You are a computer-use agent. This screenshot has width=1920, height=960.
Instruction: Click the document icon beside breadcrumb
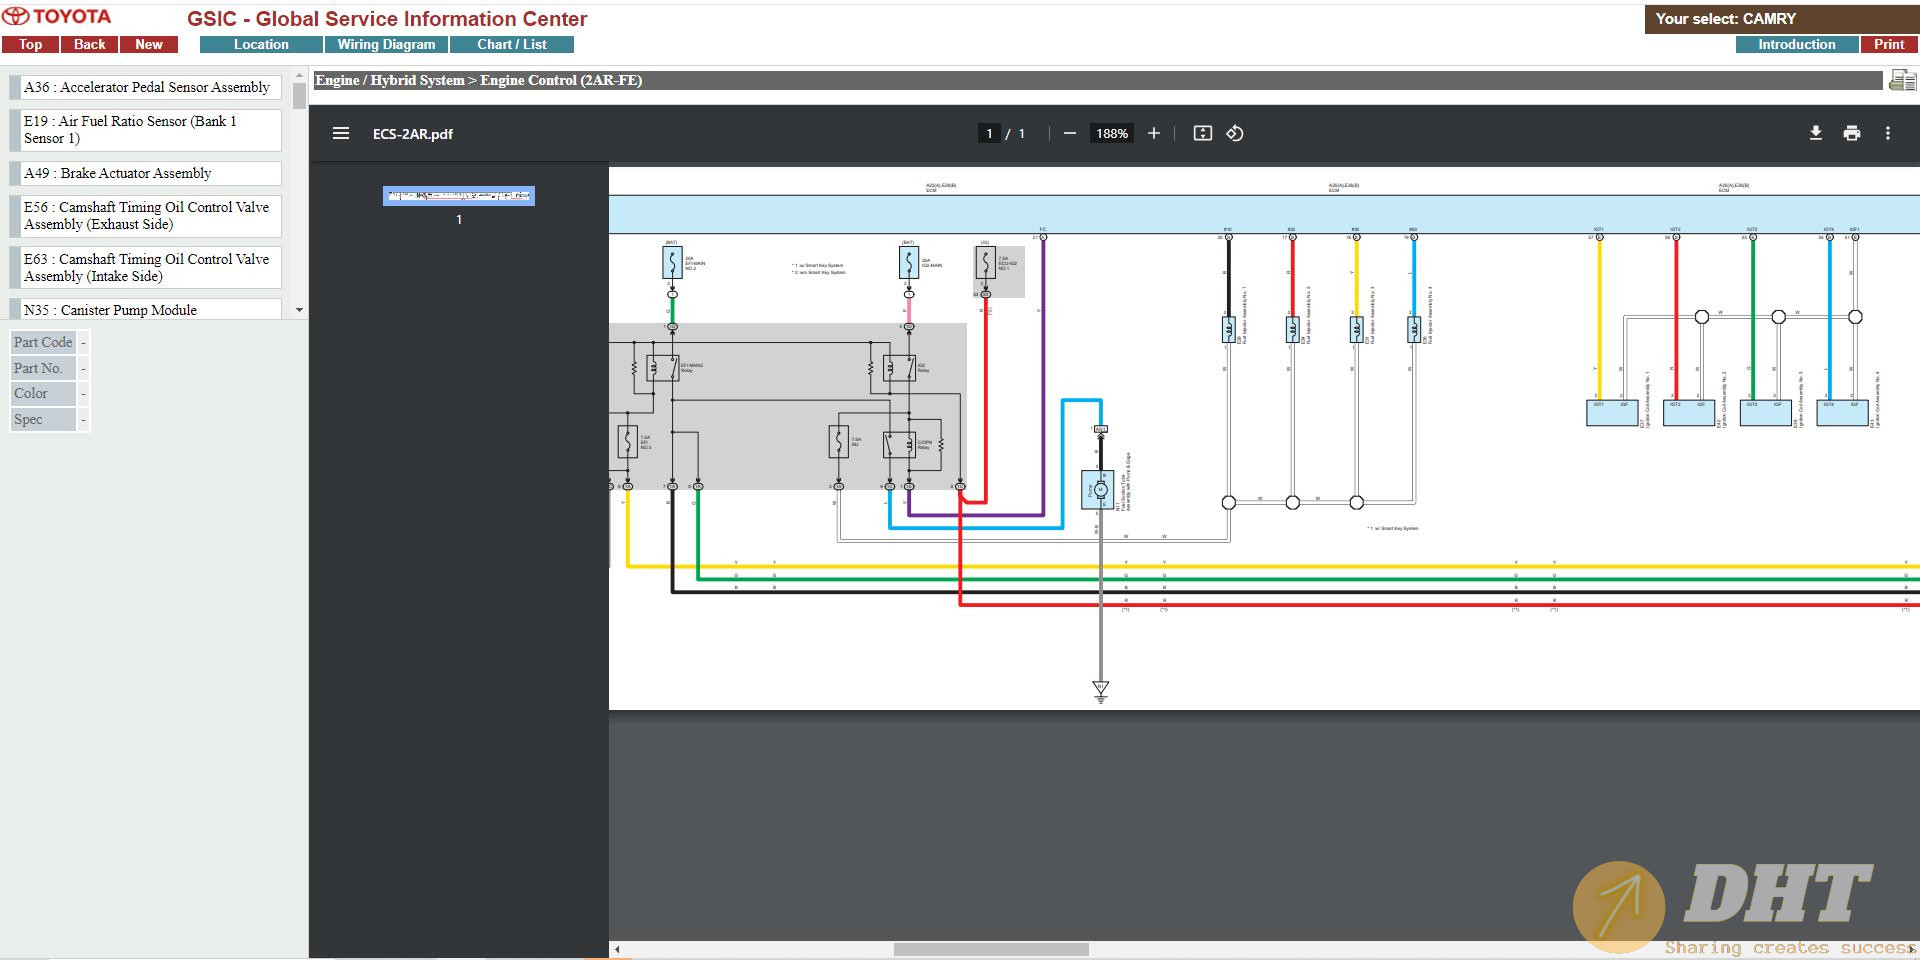(x=1902, y=80)
